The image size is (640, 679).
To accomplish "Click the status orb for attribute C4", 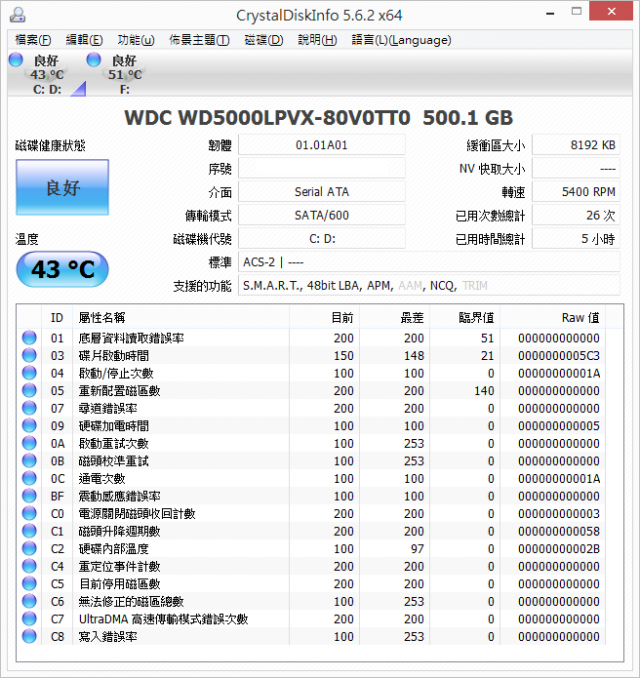I will (29, 566).
